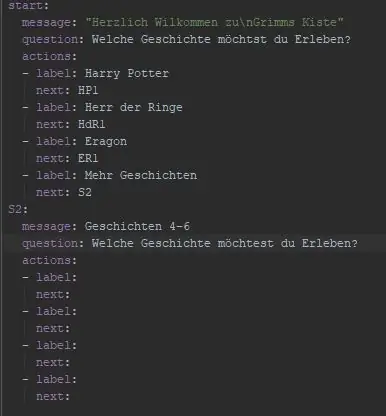Click the first empty 'label:' under S2

[56, 277]
